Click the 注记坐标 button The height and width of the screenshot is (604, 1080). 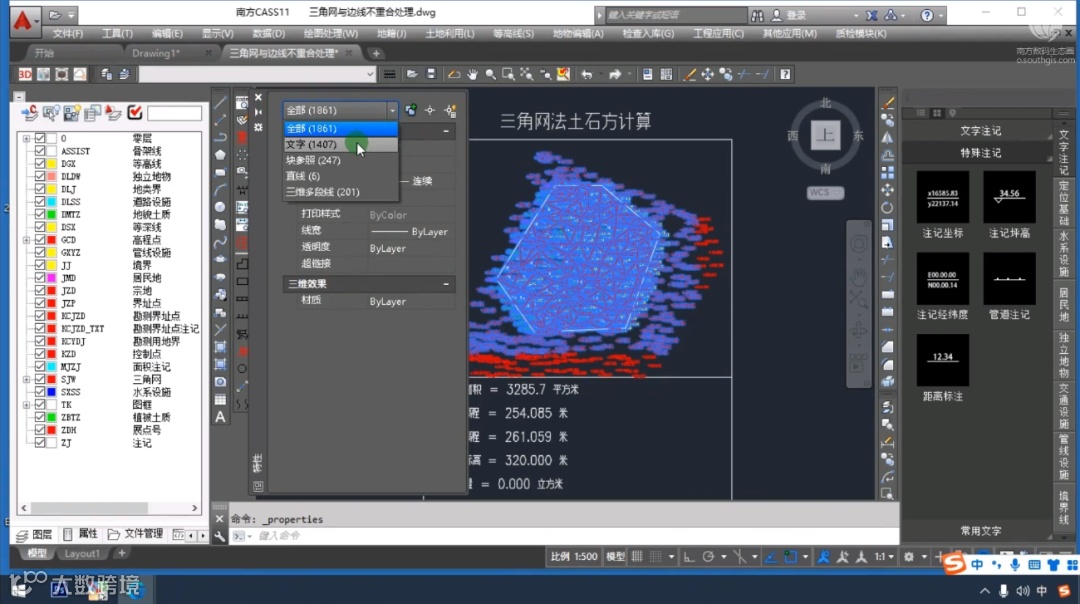coord(942,205)
